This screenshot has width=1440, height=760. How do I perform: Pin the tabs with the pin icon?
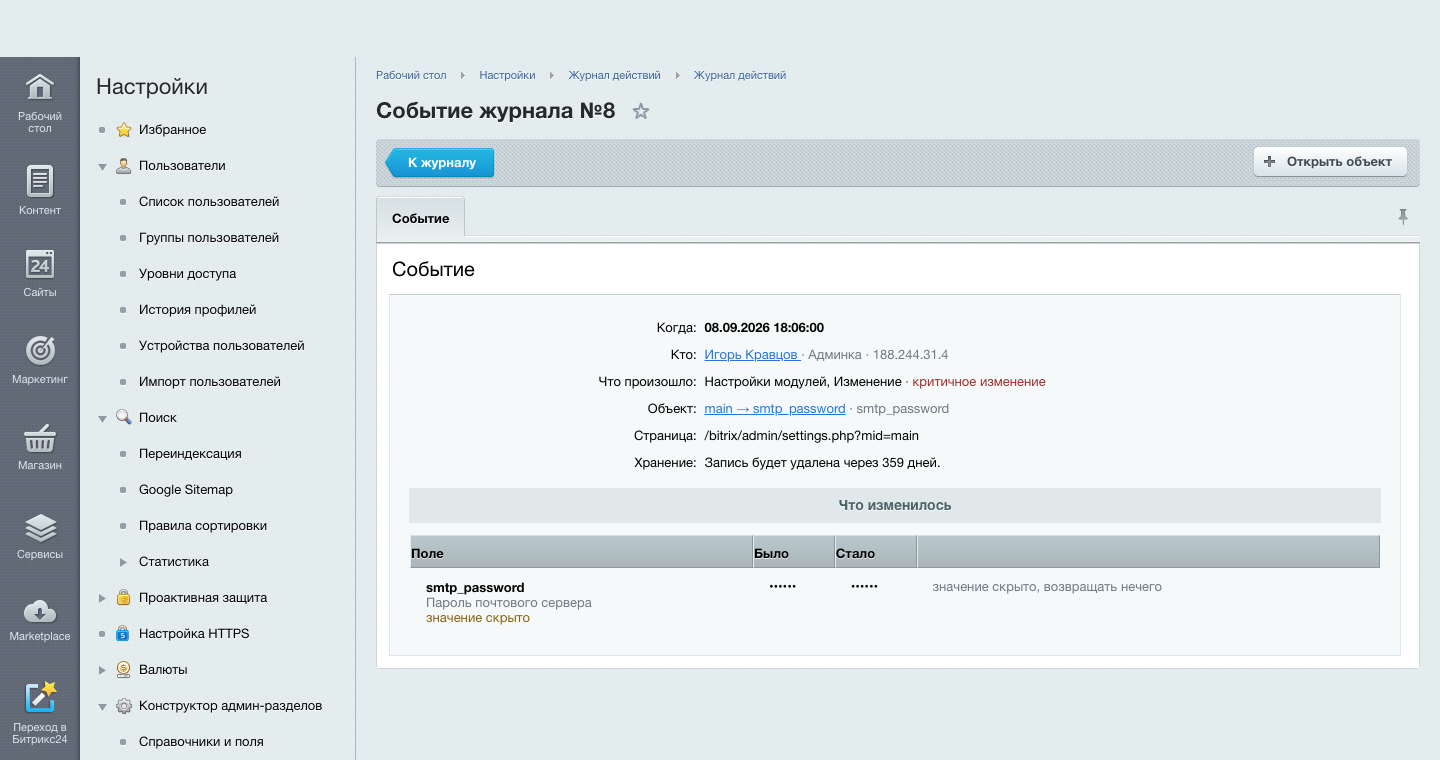[x=1403, y=216]
